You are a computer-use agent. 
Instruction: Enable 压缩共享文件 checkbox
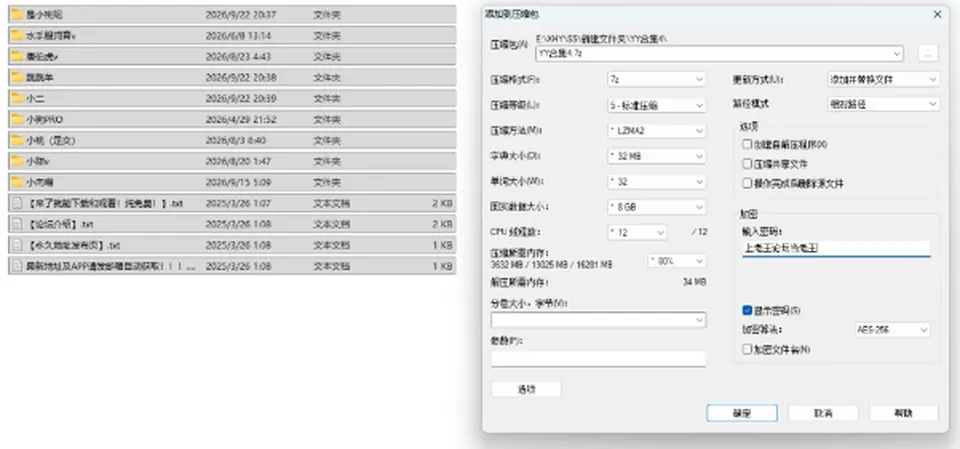[746, 164]
